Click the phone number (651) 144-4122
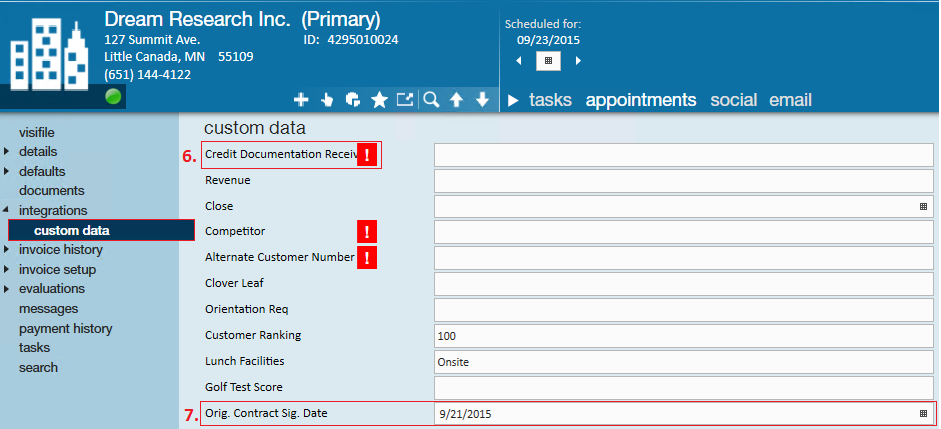Image resolution: width=941 pixels, height=429 pixels. click(x=148, y=75)
